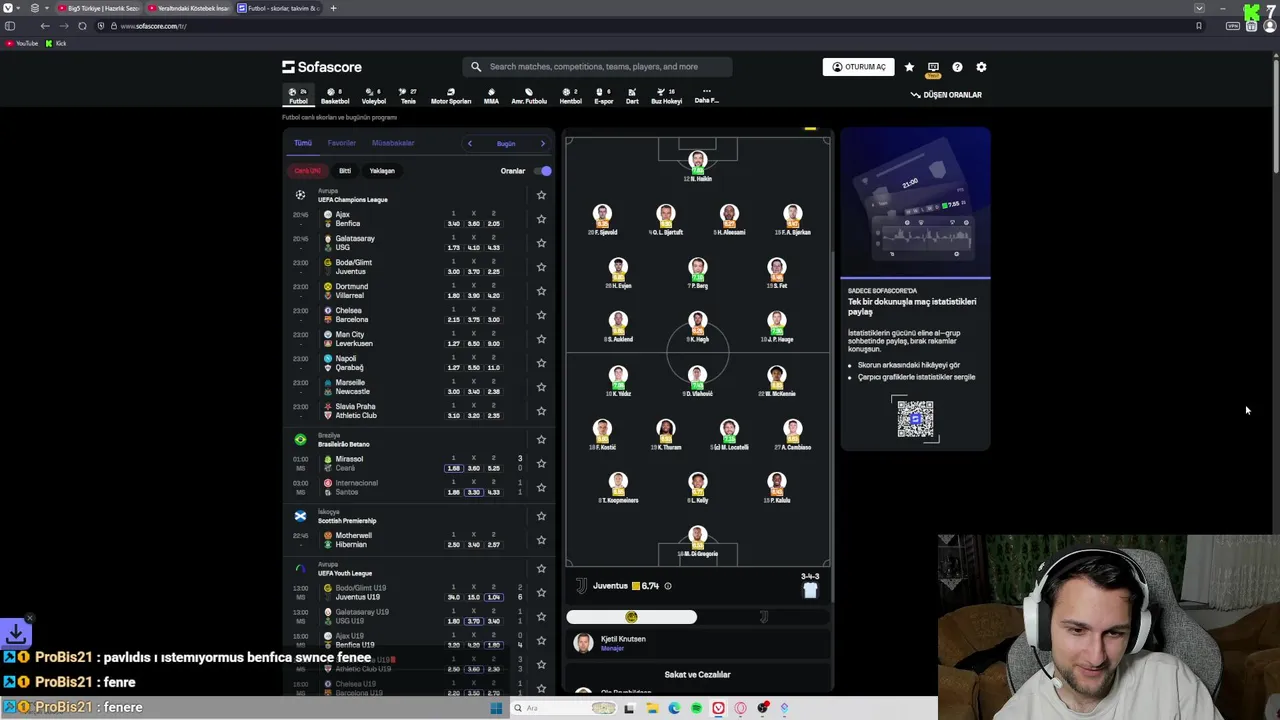Open the Marseille vs Newcastle match row
Viewport: 1280px width, 720px height.
tap(418, 387)
